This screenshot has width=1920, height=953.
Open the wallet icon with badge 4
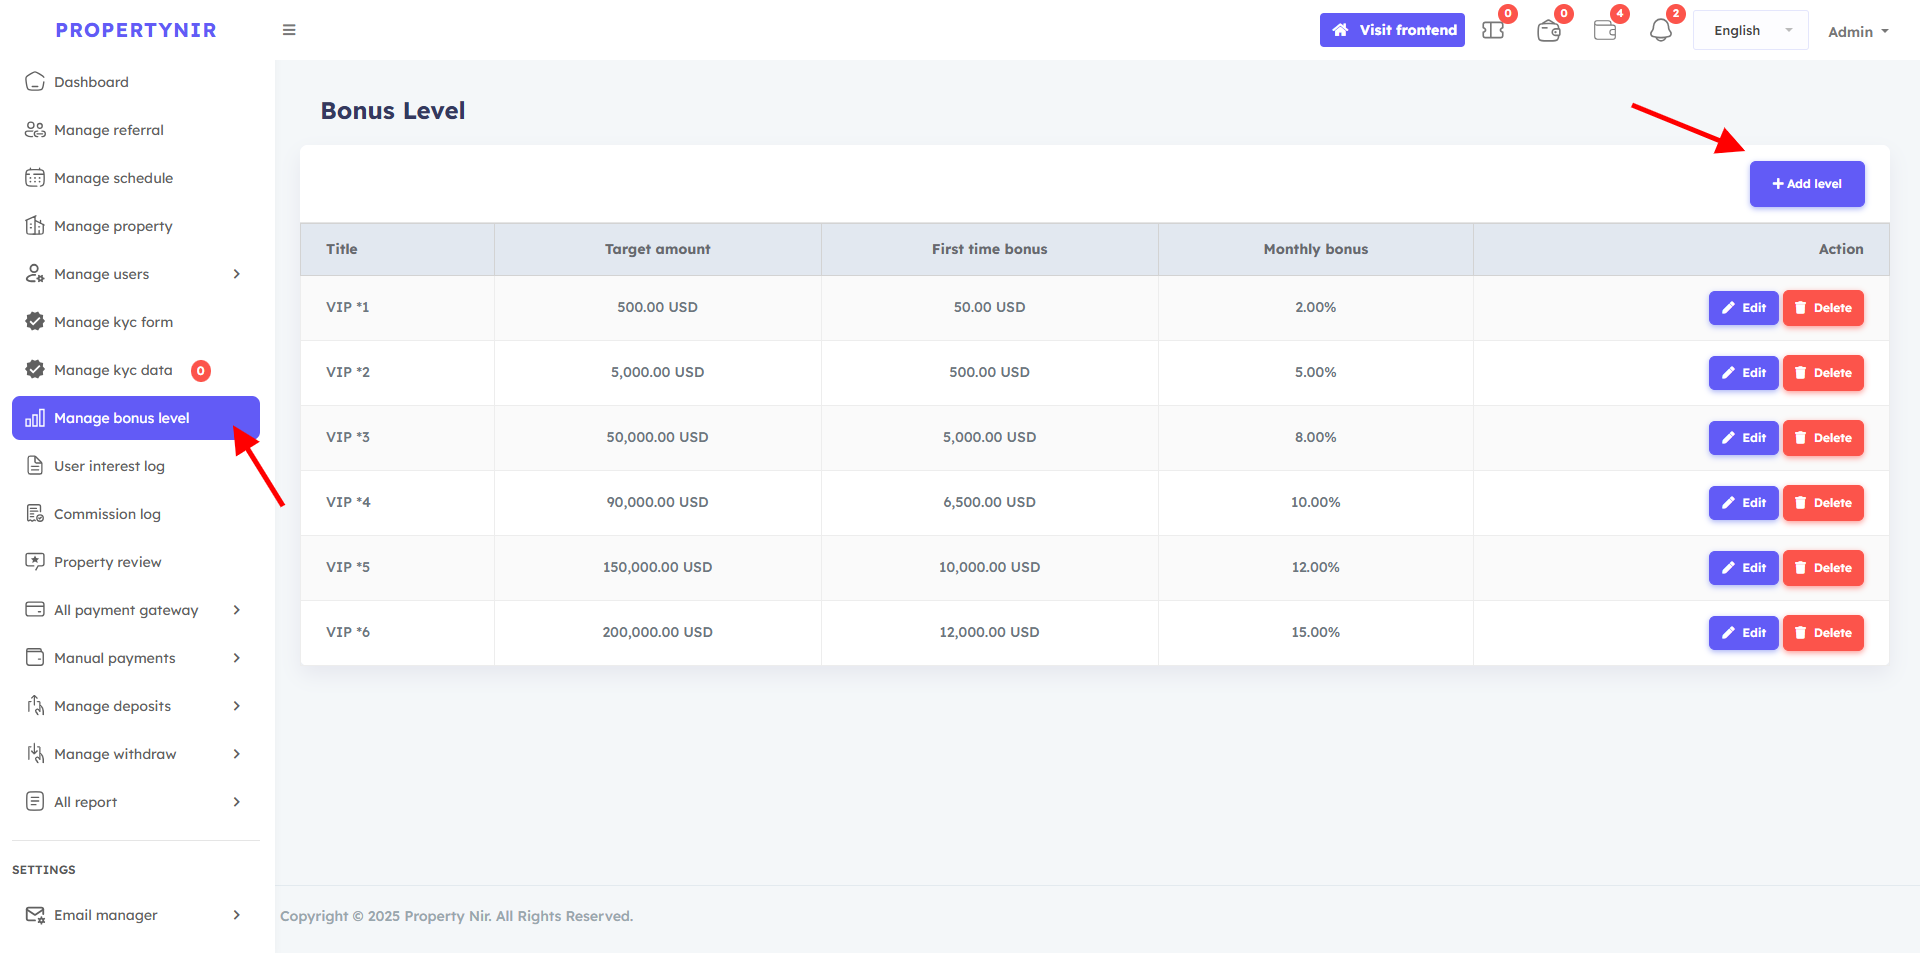coord(1605,31)
